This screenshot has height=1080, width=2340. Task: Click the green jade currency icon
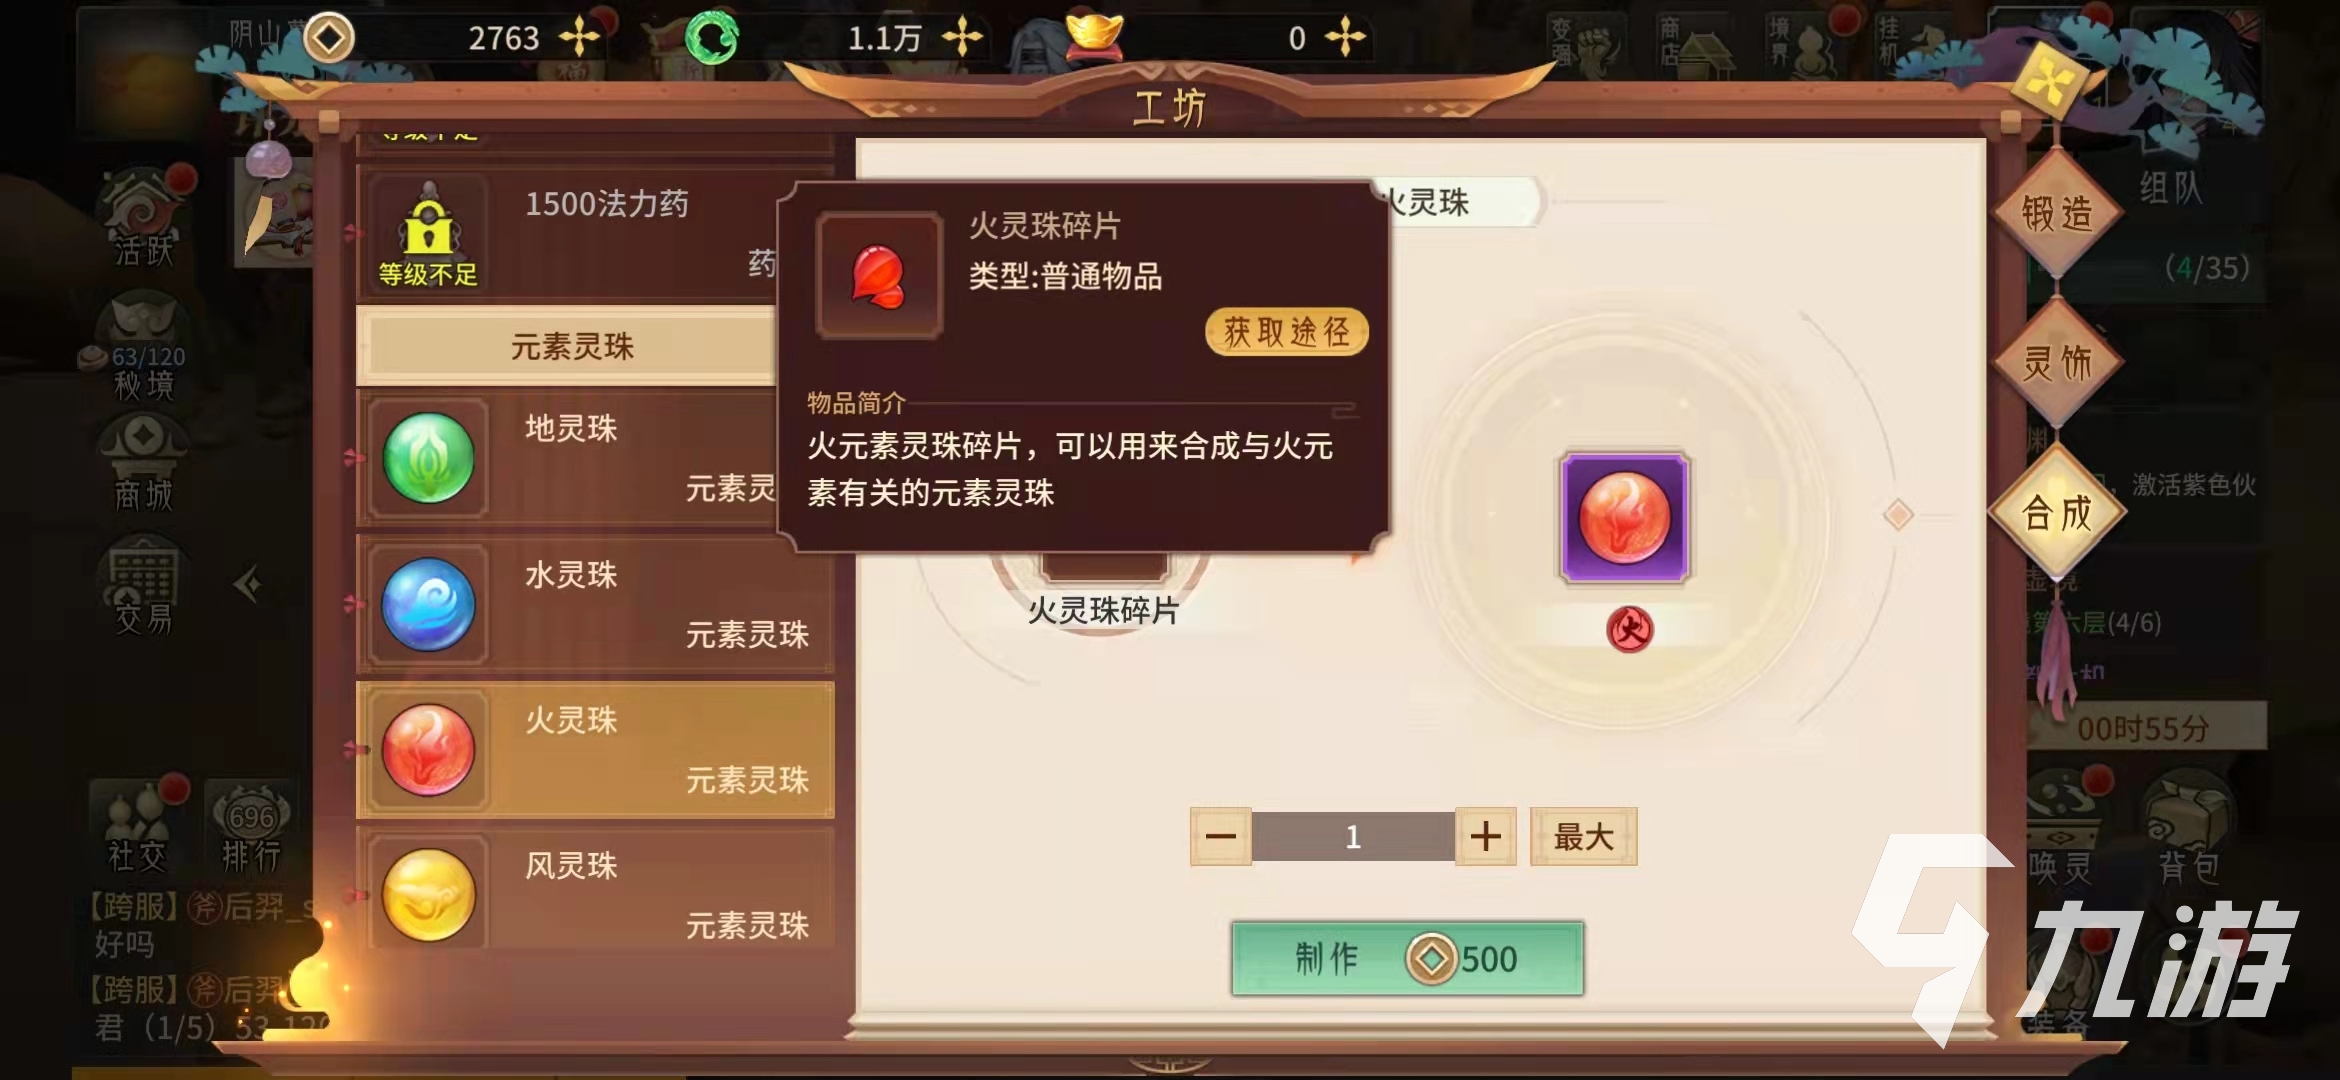point(712,39)
